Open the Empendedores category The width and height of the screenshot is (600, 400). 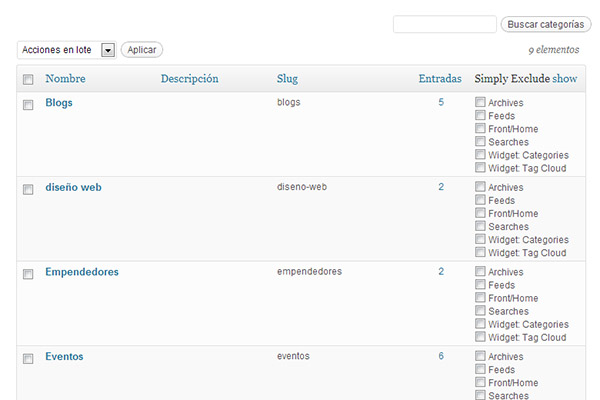tap(82, 272)
